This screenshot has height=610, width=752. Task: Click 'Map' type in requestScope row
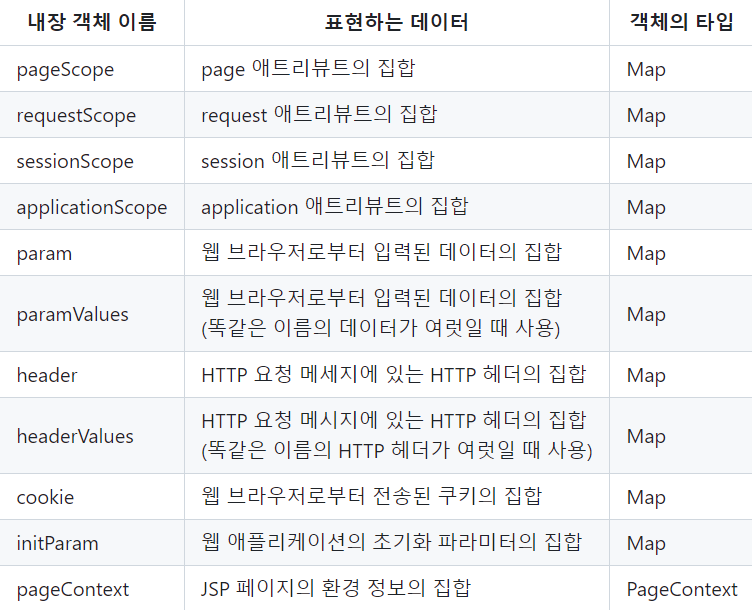646,116
